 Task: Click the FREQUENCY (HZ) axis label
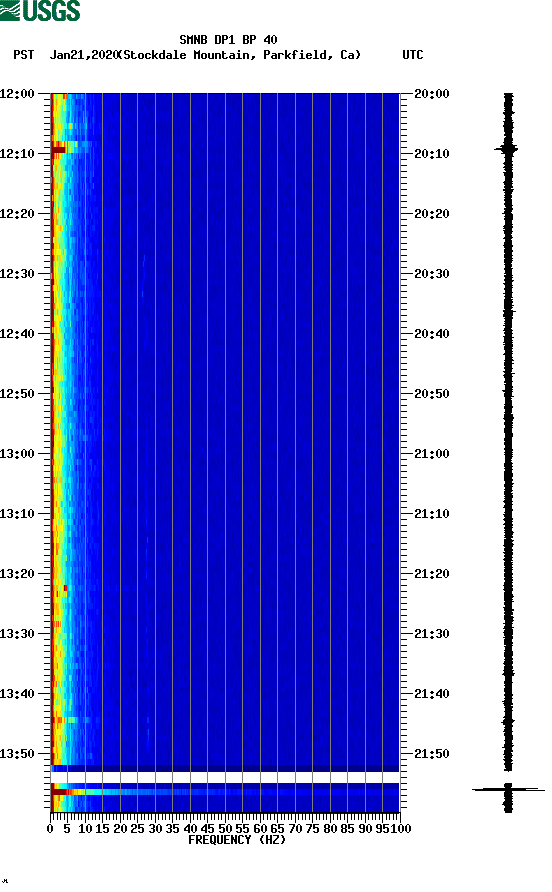tap(237, 840)
